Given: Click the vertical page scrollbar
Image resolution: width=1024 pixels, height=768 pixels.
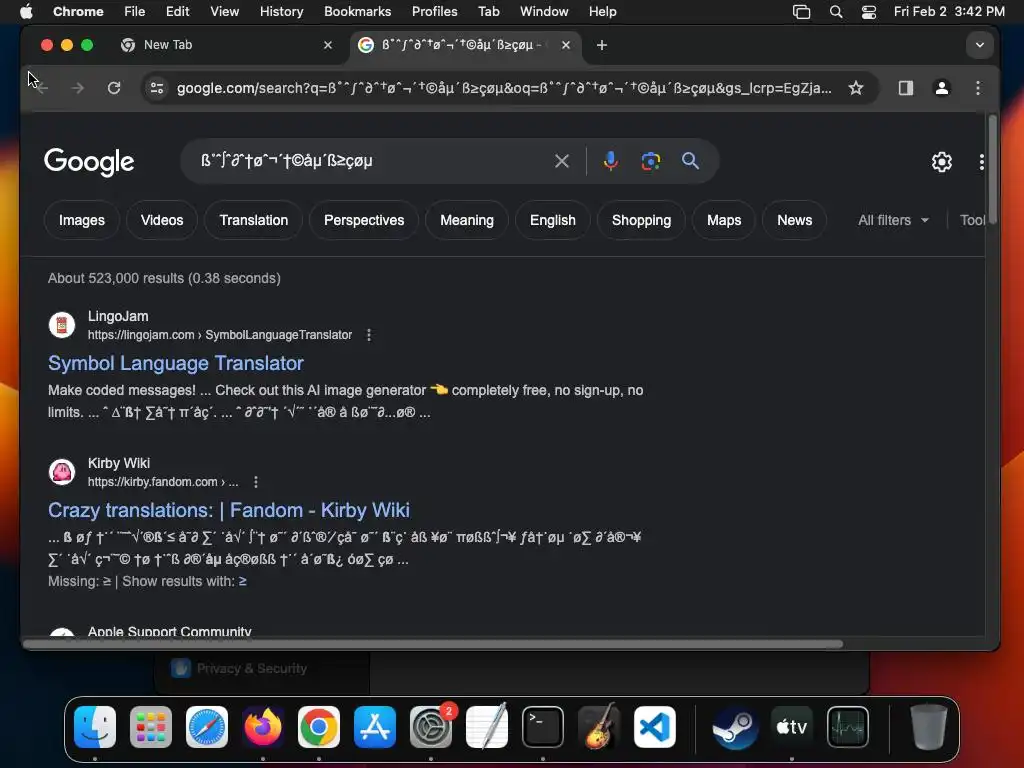Looking at the screenshot, I should (x=992, y=170).
